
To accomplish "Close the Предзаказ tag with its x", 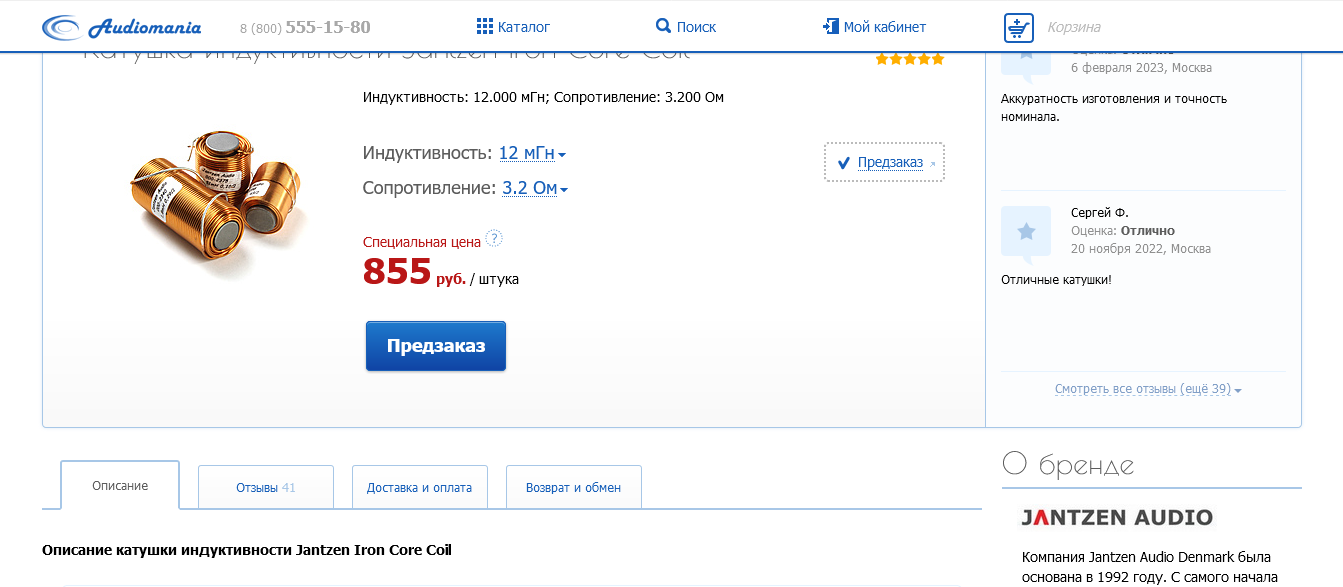I will pyautogui.click(x=933, y=163).
